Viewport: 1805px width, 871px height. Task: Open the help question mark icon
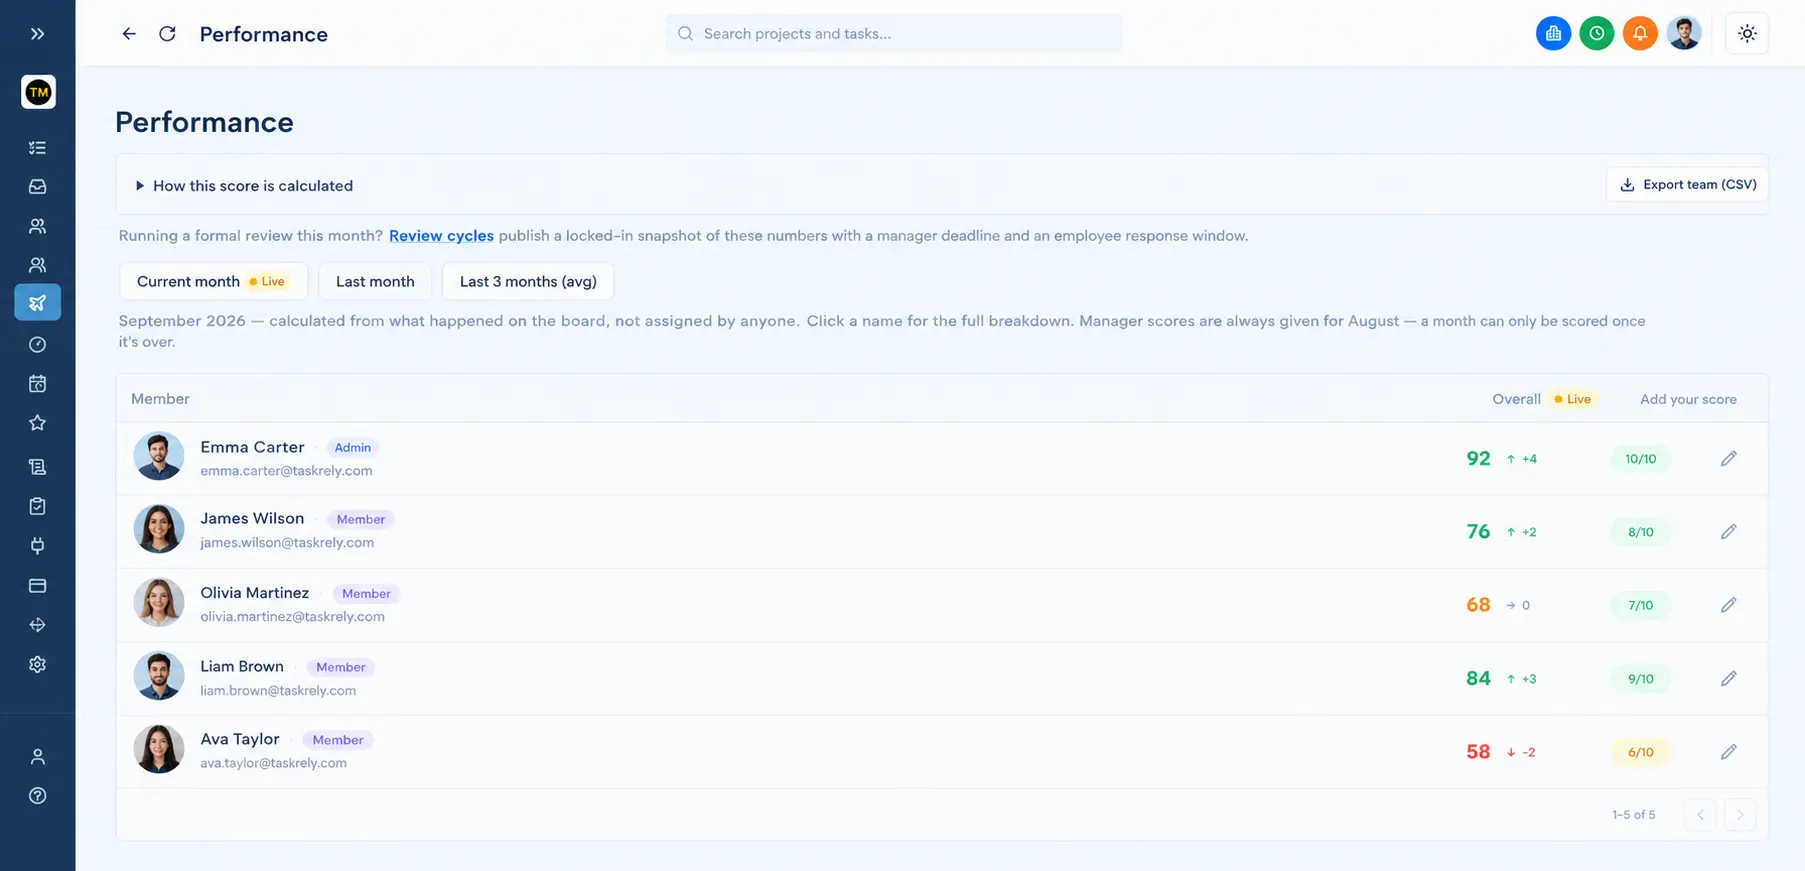[37, 796]
